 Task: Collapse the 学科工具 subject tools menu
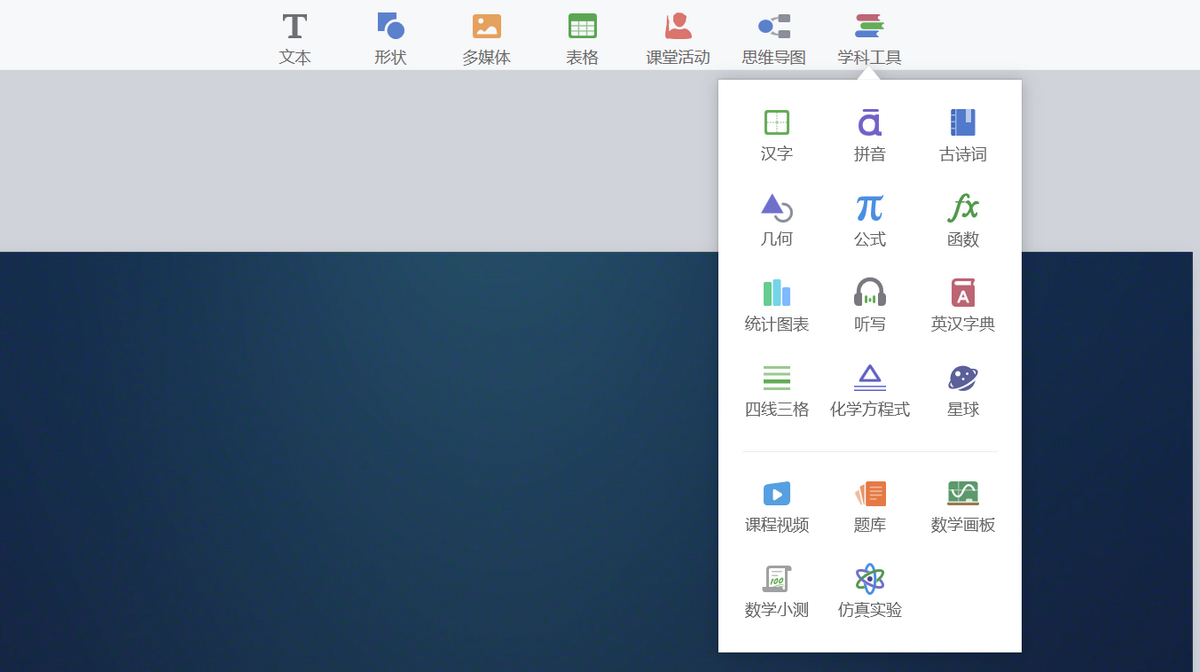point(870,39)
